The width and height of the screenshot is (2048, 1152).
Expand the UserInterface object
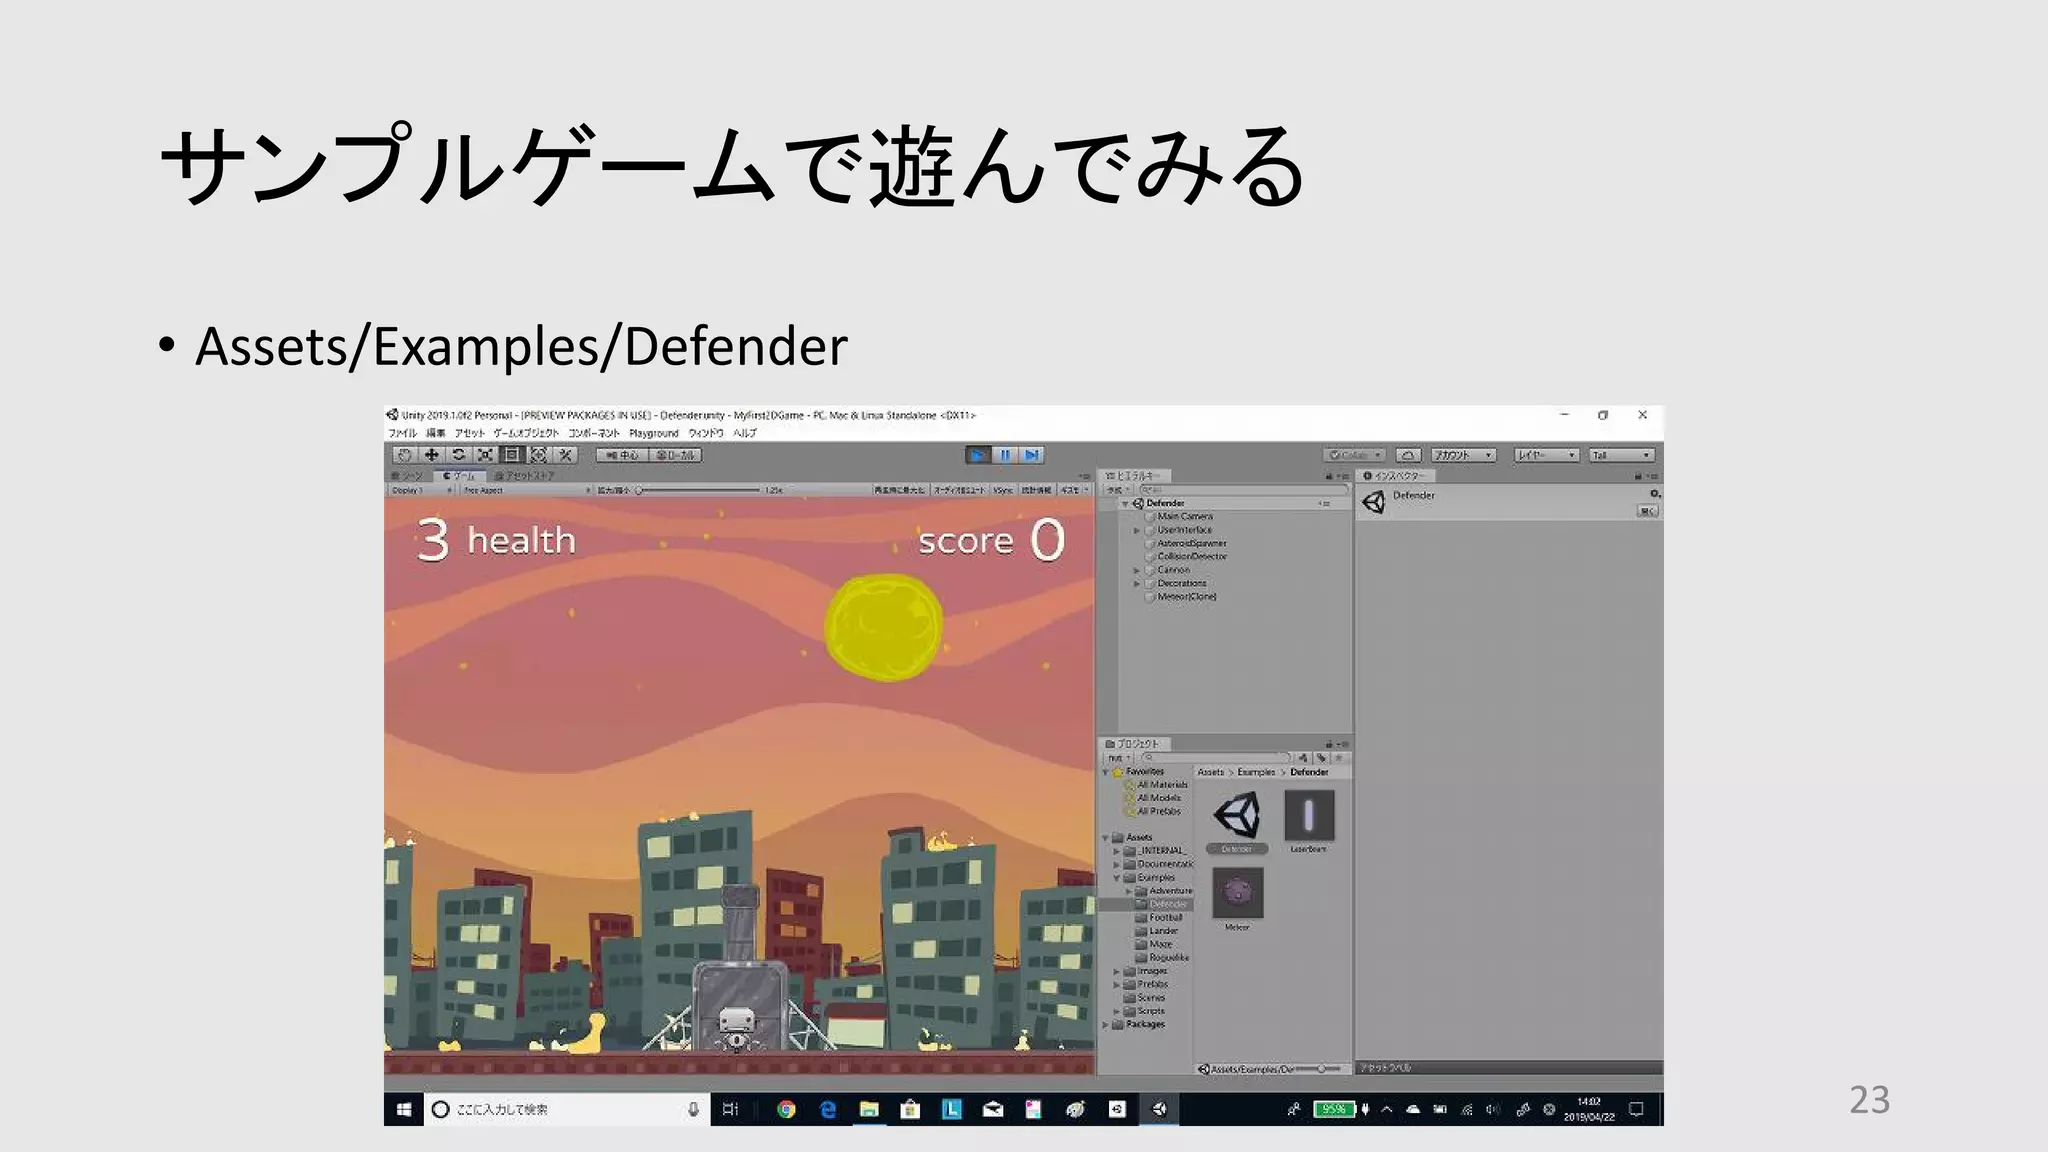coord(1136,530)
